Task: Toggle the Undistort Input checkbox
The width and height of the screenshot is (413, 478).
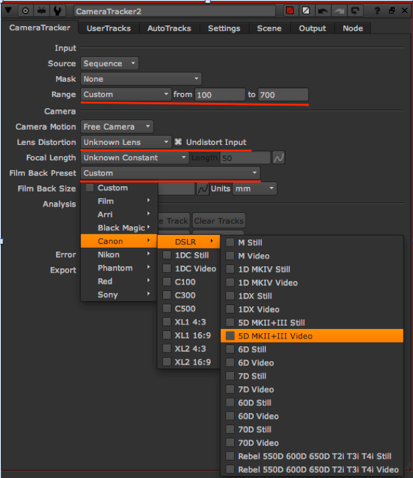Action: tap(178, 142)
